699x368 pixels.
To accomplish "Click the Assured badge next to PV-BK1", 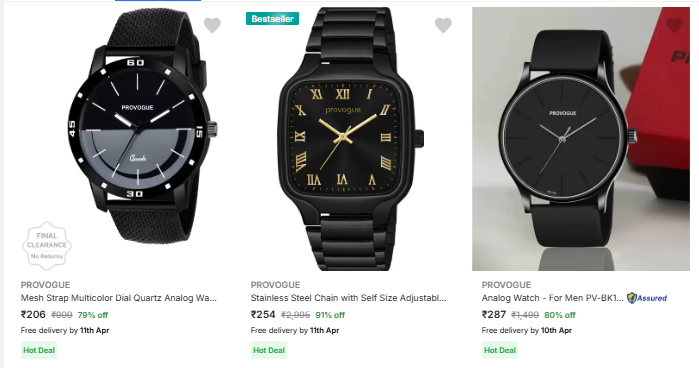I will point(647,298).
